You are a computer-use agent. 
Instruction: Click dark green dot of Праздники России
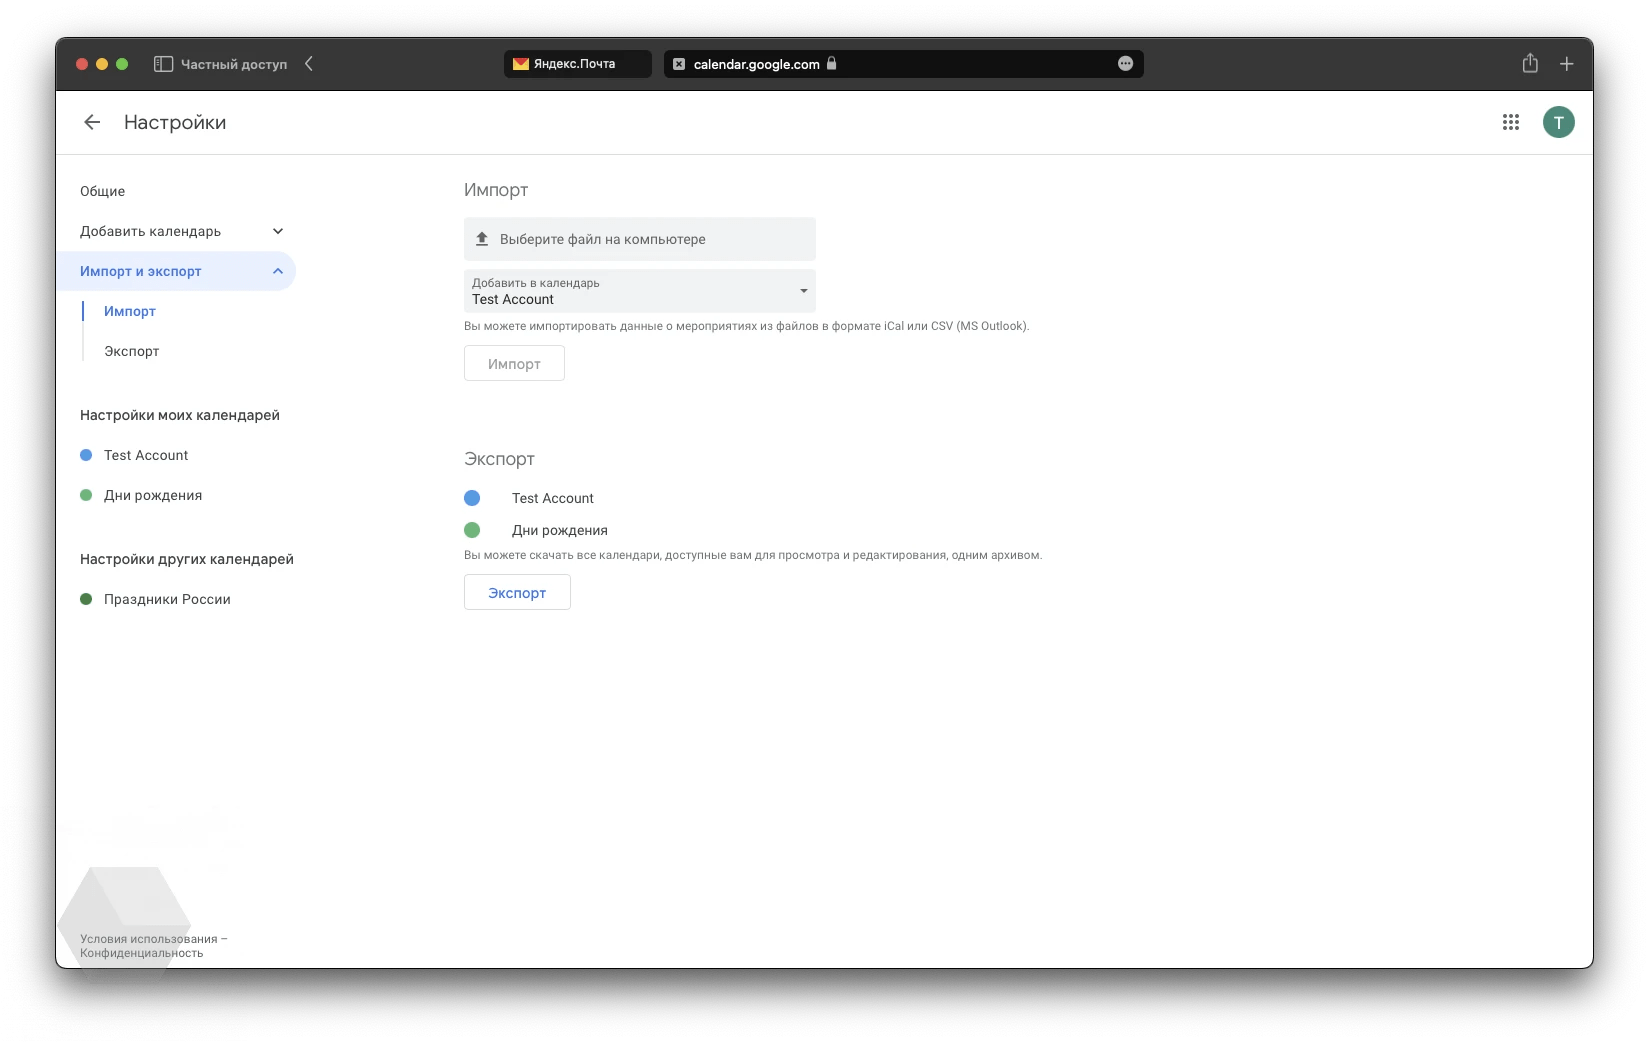(86, 599)
